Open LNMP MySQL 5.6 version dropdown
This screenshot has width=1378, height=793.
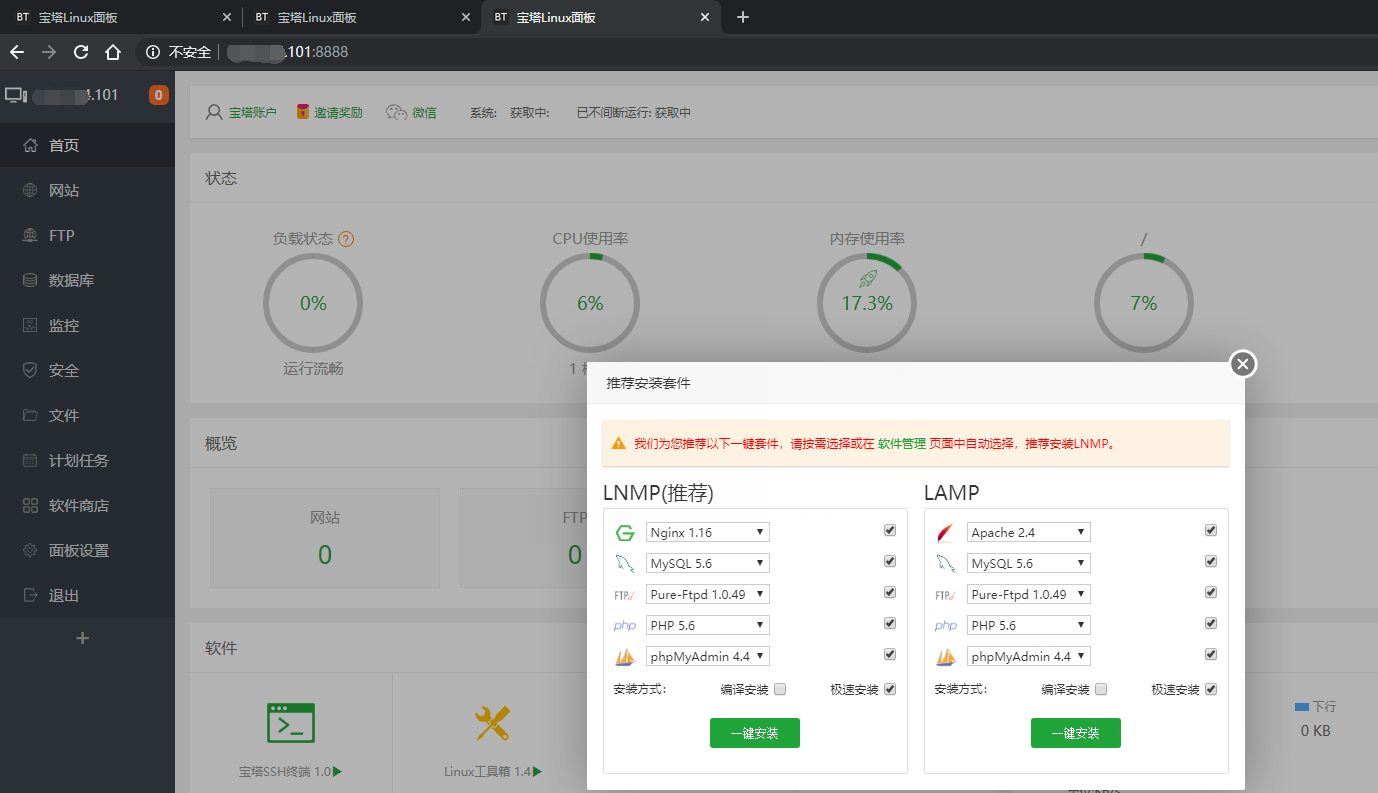point(708,564)
